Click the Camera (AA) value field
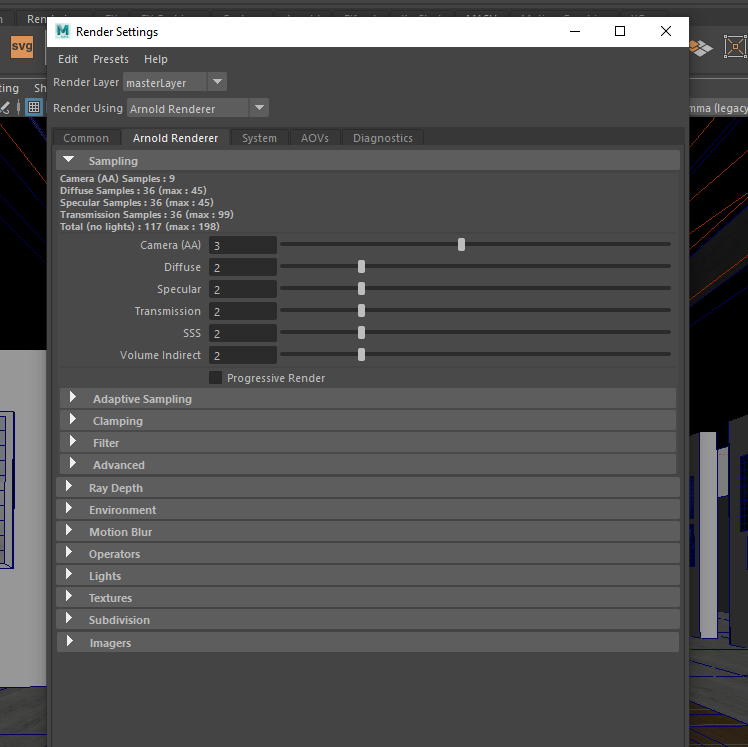748x747 pixels. tap(243, 245)
